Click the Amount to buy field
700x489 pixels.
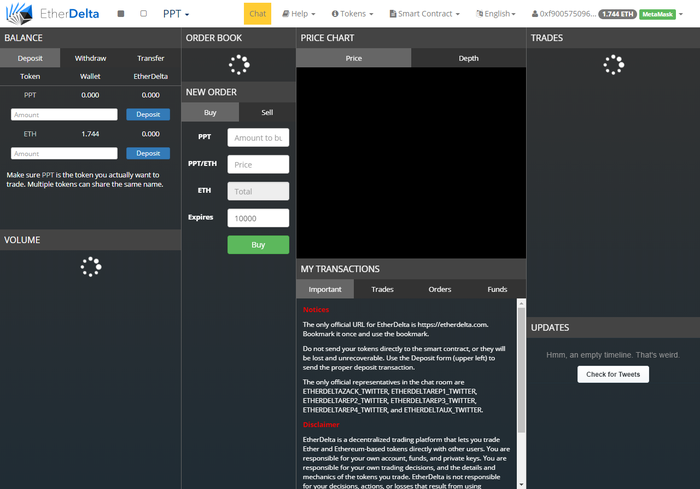tap(258, 138)
